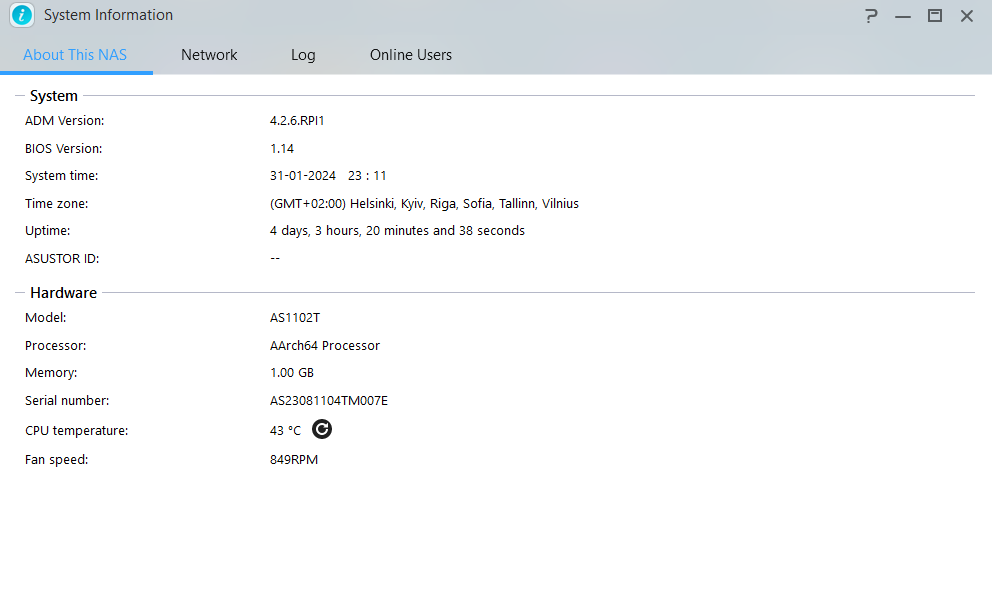Screen dimensions: 992x593
Task: Click the Model label
Action: [x=46, y=318]
